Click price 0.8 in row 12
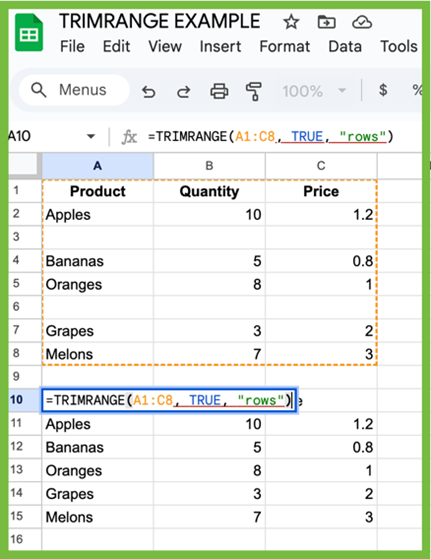 tap(321, 447)
